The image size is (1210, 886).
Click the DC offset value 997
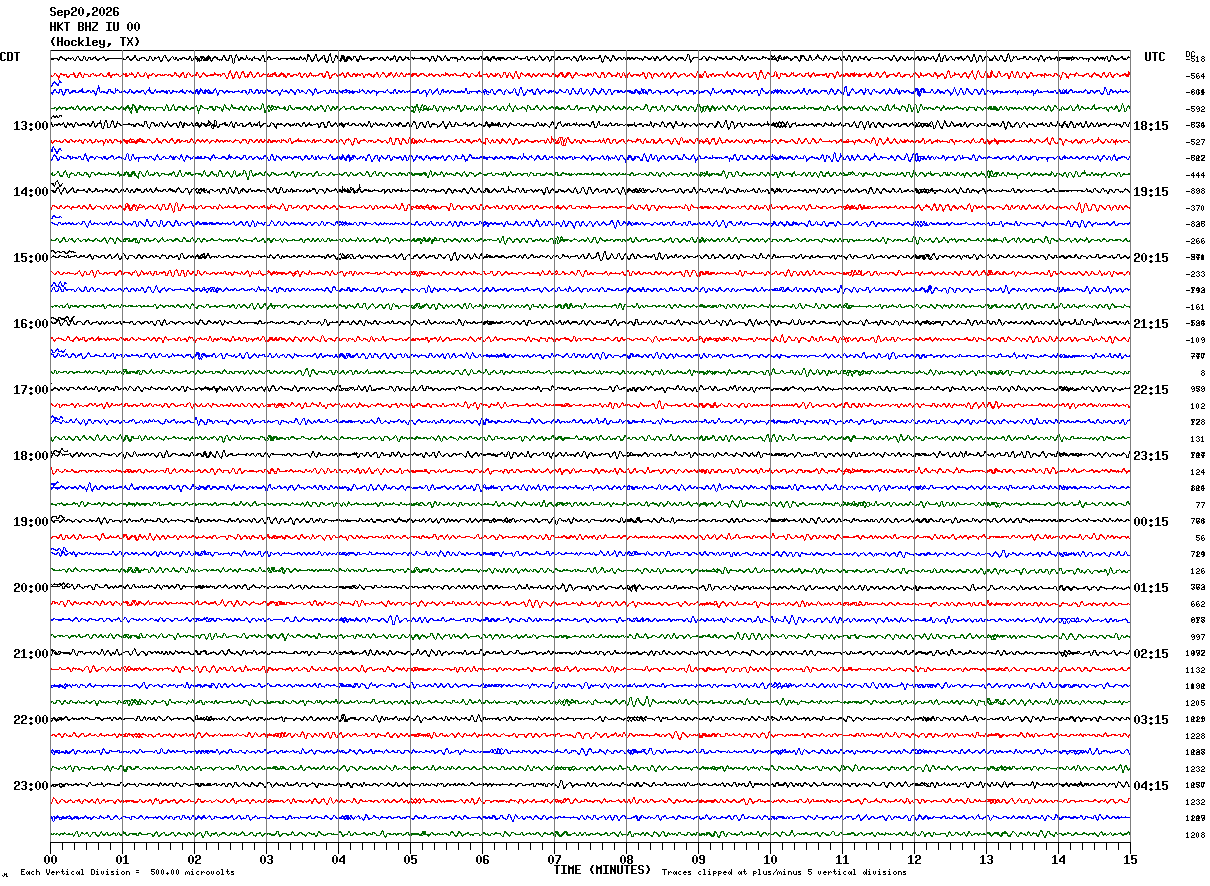(x=1197, y=637)
